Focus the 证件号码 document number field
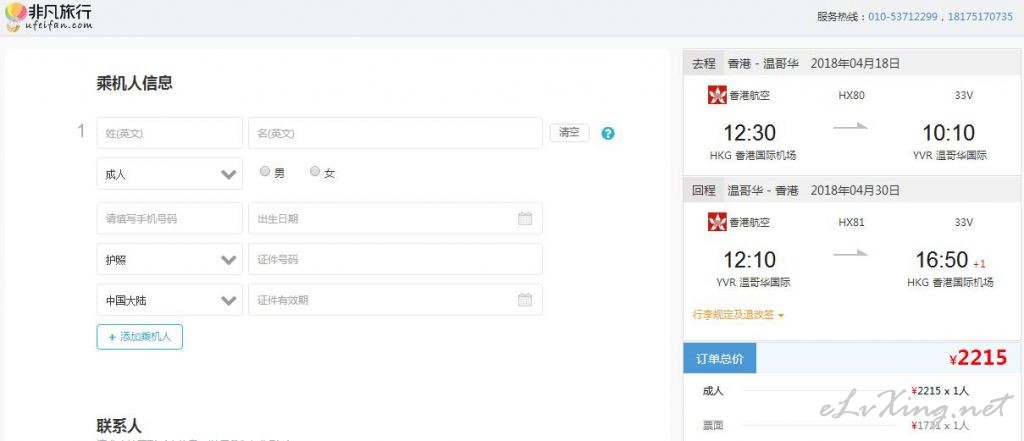Screen dimensions: 1024x441 (395, 259)
